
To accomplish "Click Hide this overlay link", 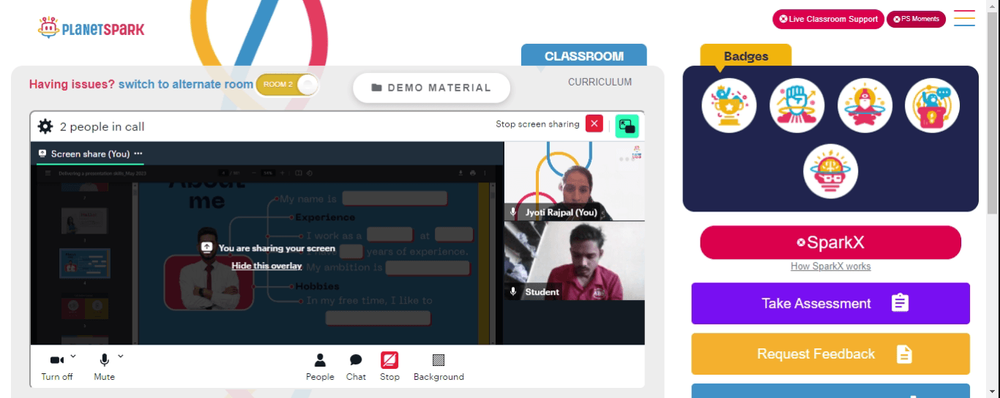I will click(x=267, y=266).
